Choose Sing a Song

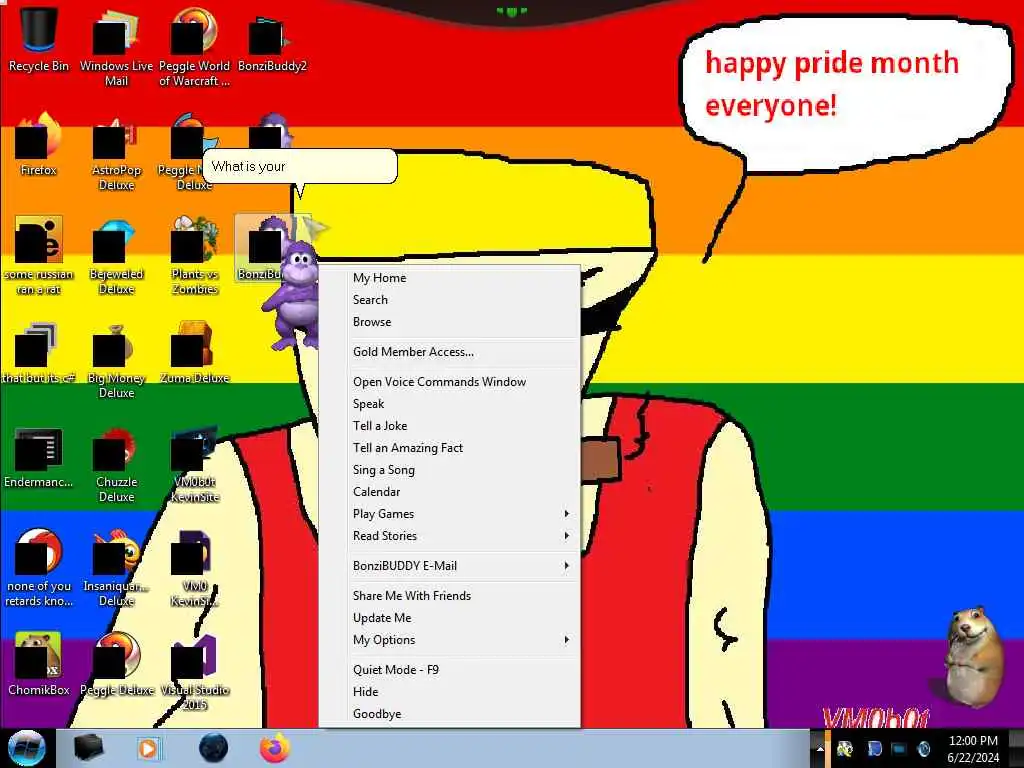pos(461,470)
